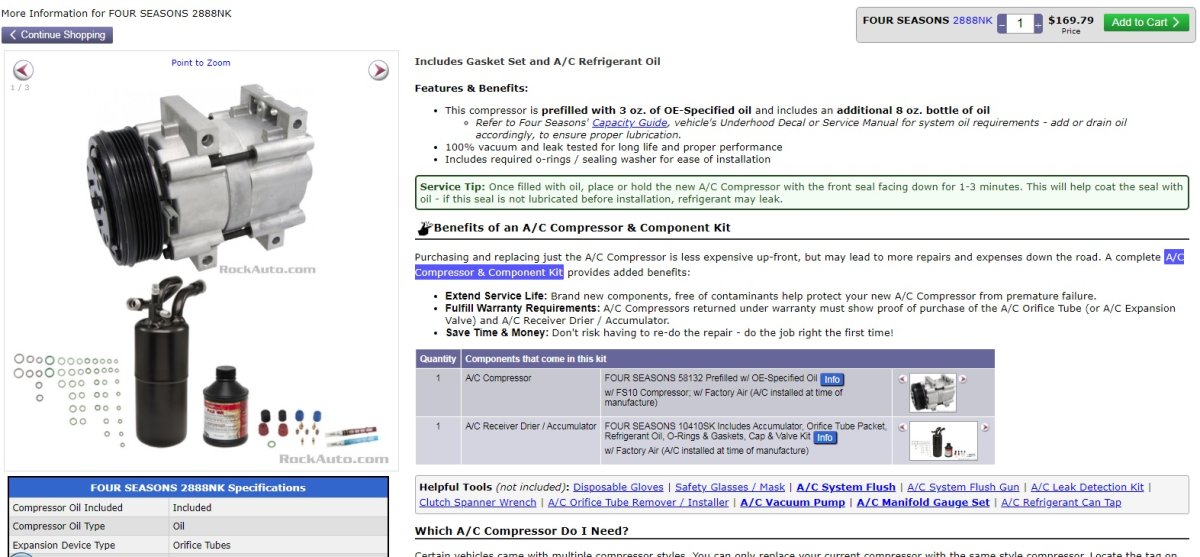The width and height of the screenshot is (1200, 557).
Task: Open A/C System Flush link
Action: click(846, 487)
